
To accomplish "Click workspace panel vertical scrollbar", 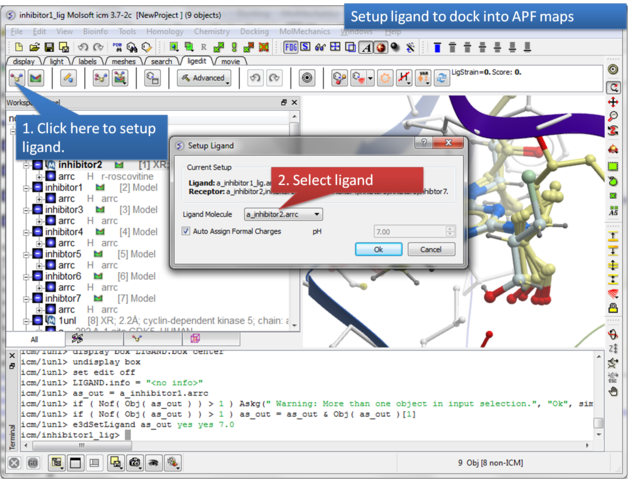I will (x=295, y=221).
